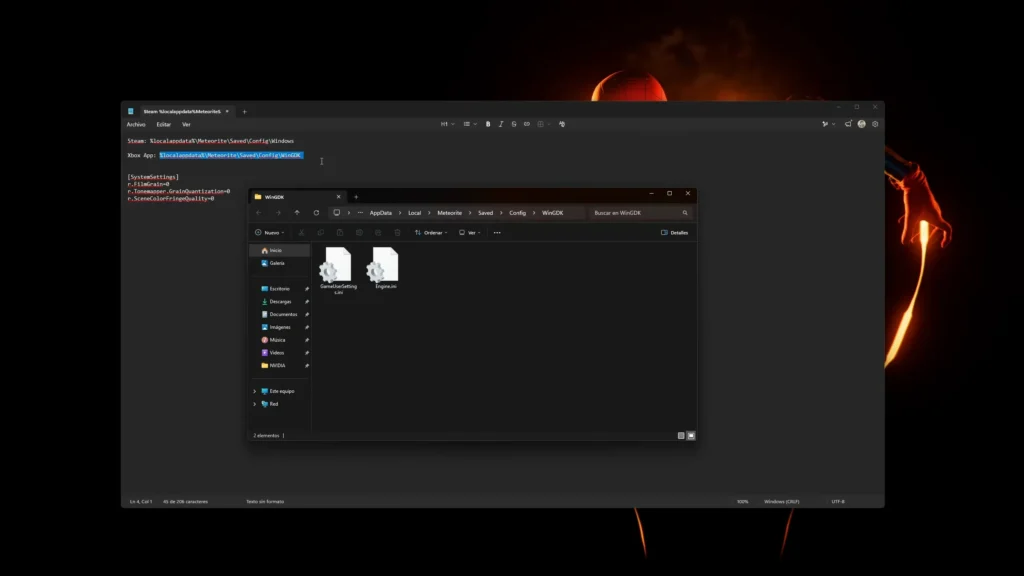Add a new File Explorer tab
Screen dimensions: 1024x576
(x=356, y=197)
